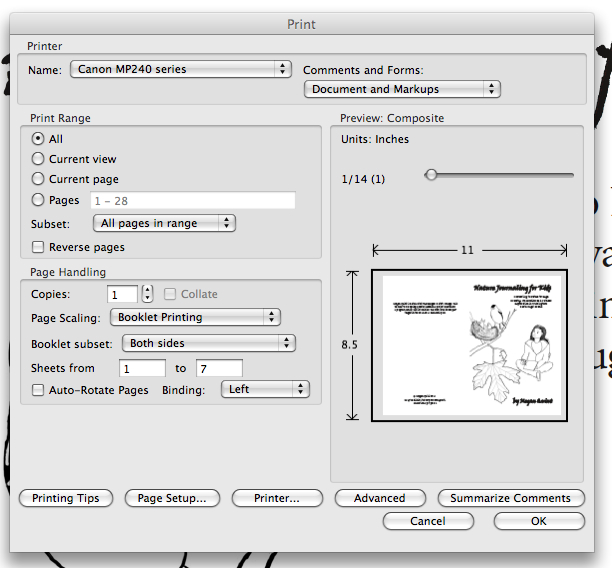The height and width of the screenshot is (568, 612).
Task: Open the Advanced print settings
Action: click(380, 498)
